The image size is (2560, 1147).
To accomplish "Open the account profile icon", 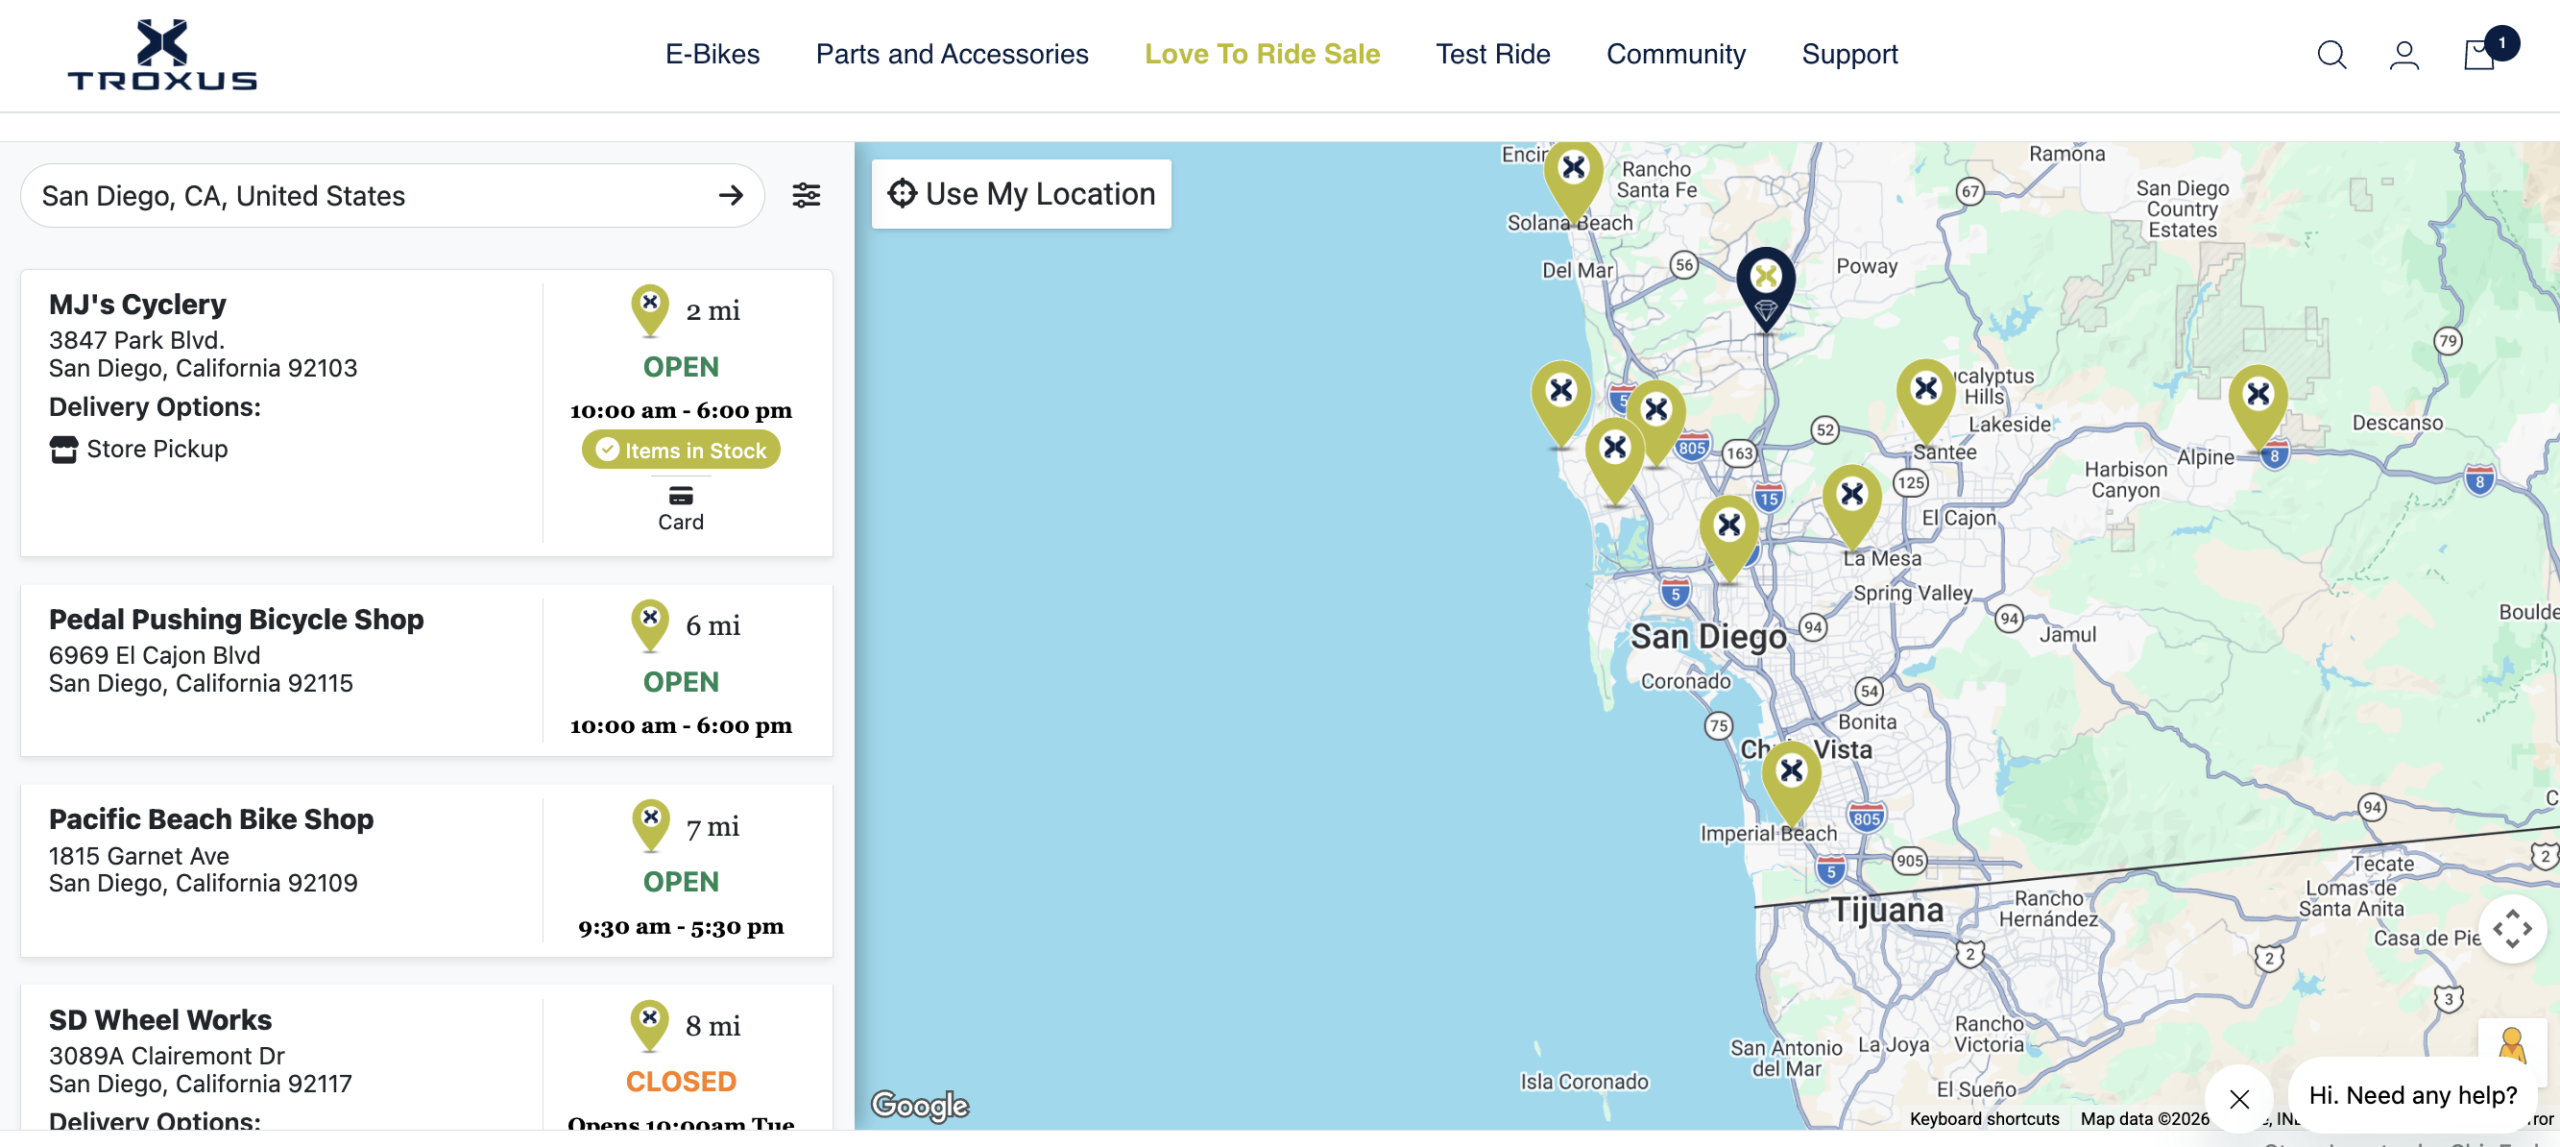I will [x=2405, y=55].
